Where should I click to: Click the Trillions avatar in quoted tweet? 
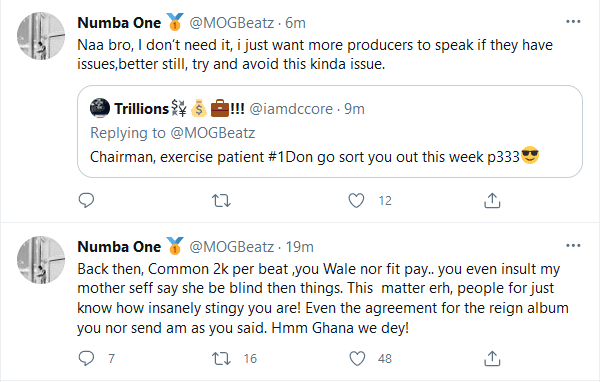[100, 108]
